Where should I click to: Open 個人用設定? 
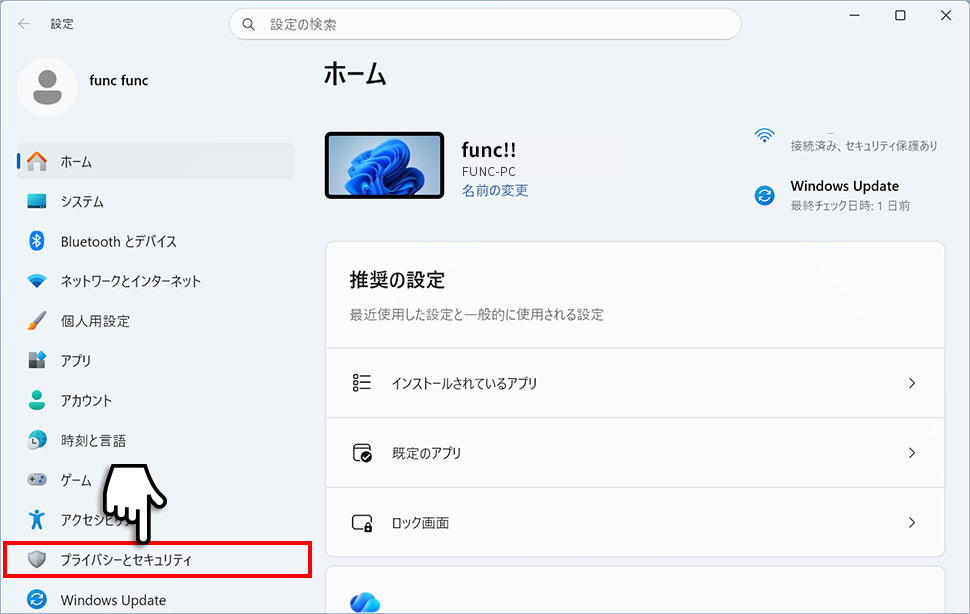(156, 320)
